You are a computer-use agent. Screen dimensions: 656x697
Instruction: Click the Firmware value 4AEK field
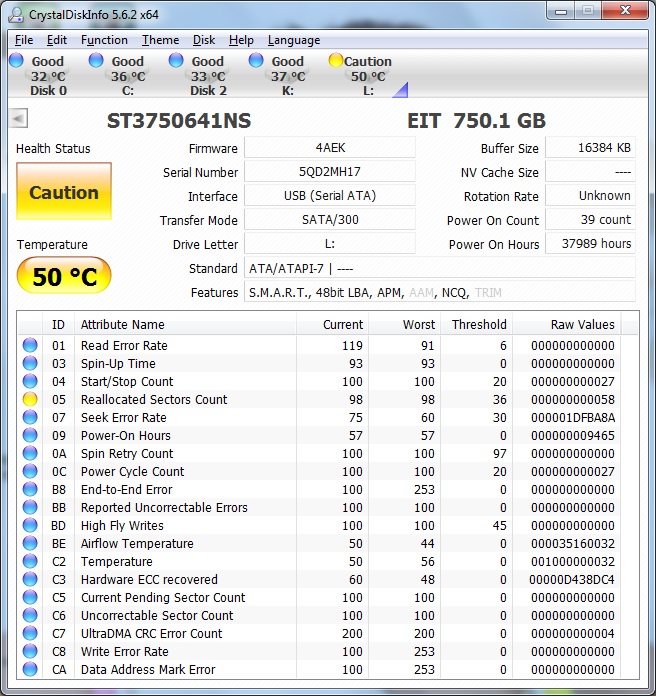[x=330, y=148]
